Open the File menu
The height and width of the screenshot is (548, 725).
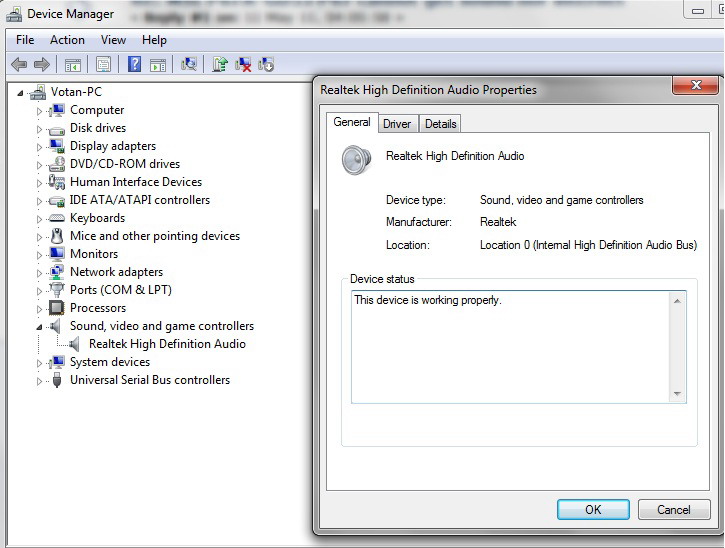[25, 40]
